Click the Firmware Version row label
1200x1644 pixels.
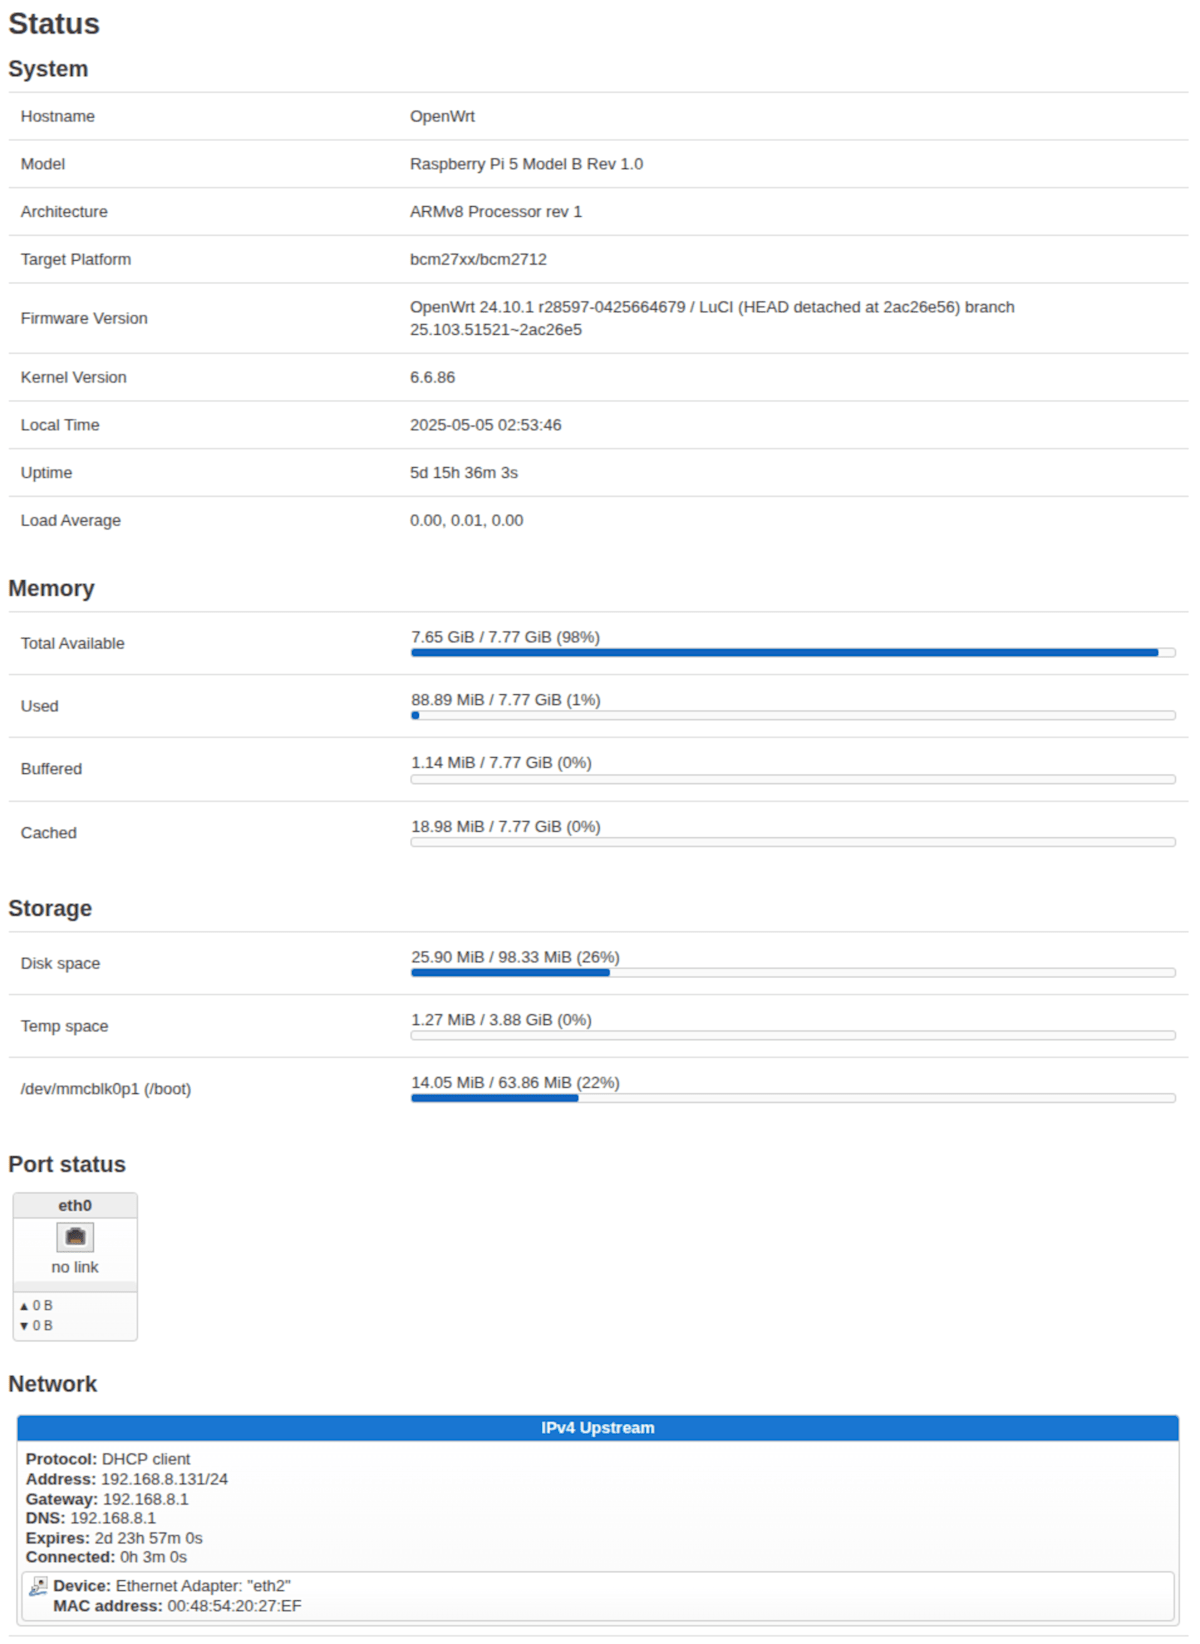coord(84,319)
